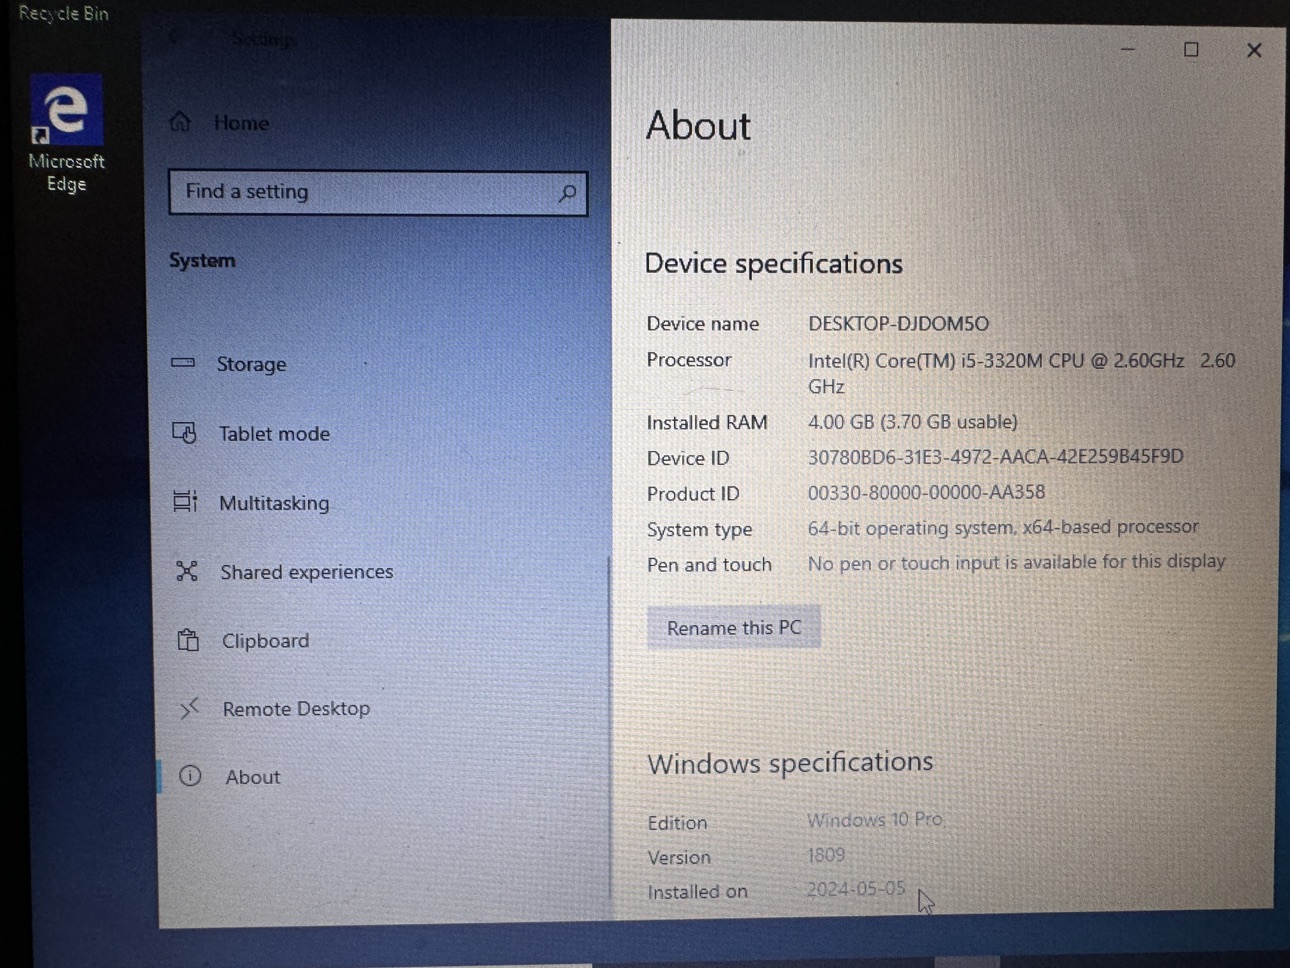Click Rename this PC button
Viewport: 1290px width, 968px height.
(734, 628)
